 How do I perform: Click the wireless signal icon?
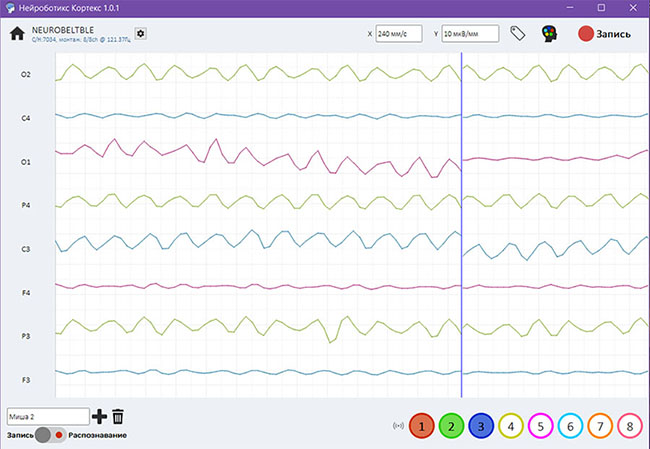(x=399, y=426)
